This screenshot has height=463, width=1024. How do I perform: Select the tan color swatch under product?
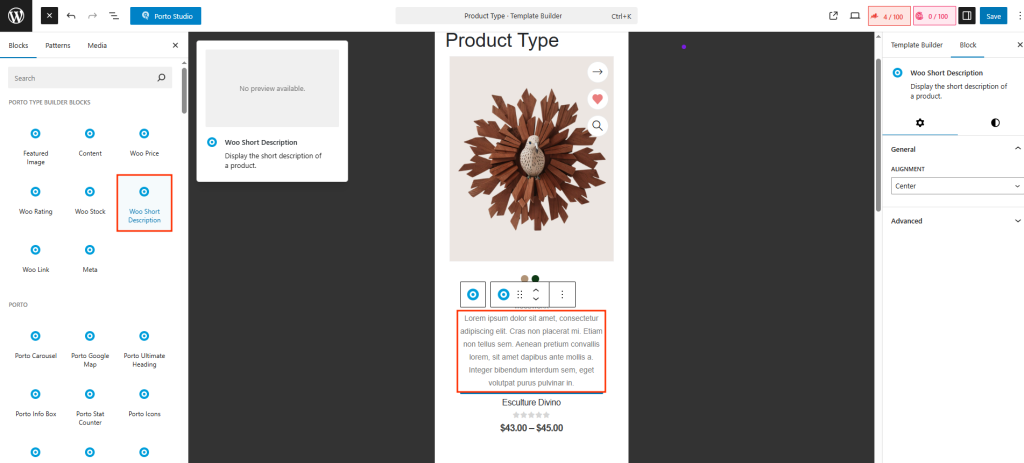click(525, 278)
